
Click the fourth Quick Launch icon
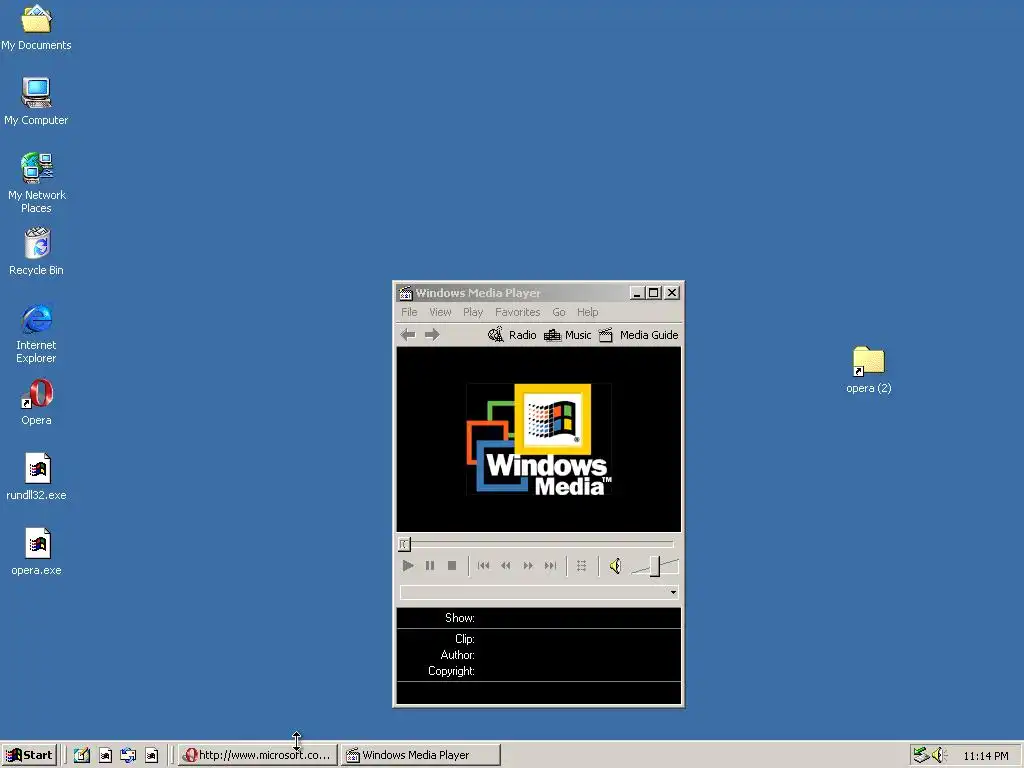(152, 756)
